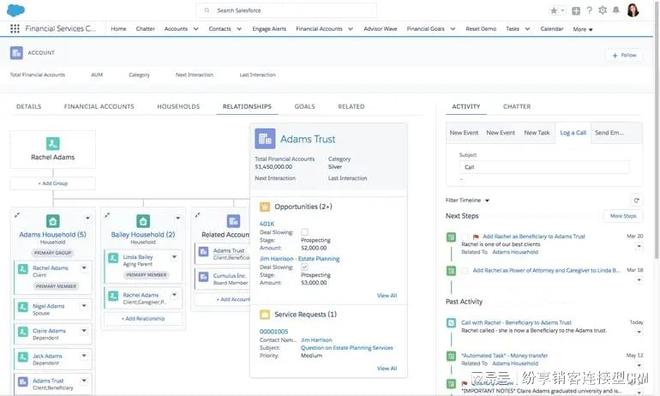The width and height of the screenshot is (660, 396).
Task: Open the Setup gear icon
Action: (x=602, y=11)
